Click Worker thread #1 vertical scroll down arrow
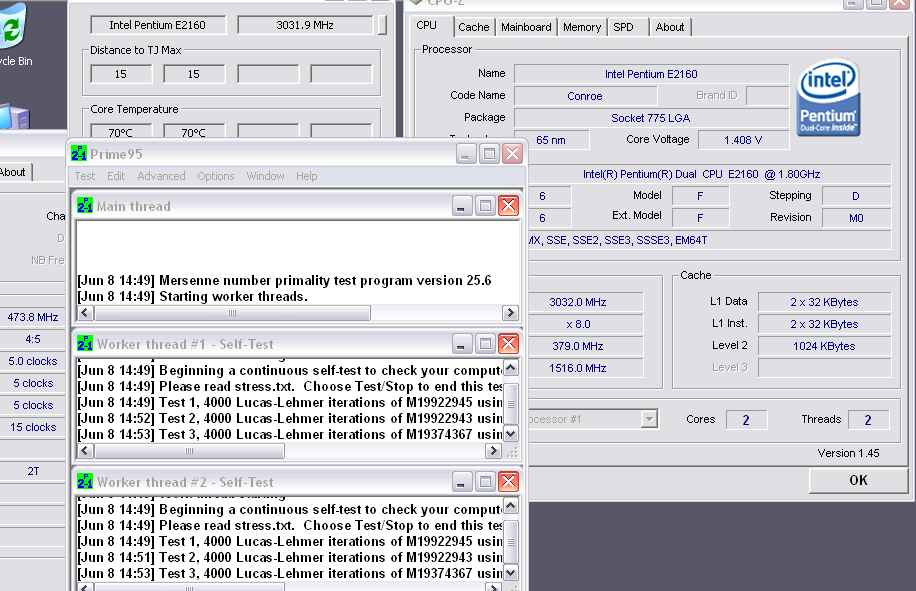 [x=510, y=434]
